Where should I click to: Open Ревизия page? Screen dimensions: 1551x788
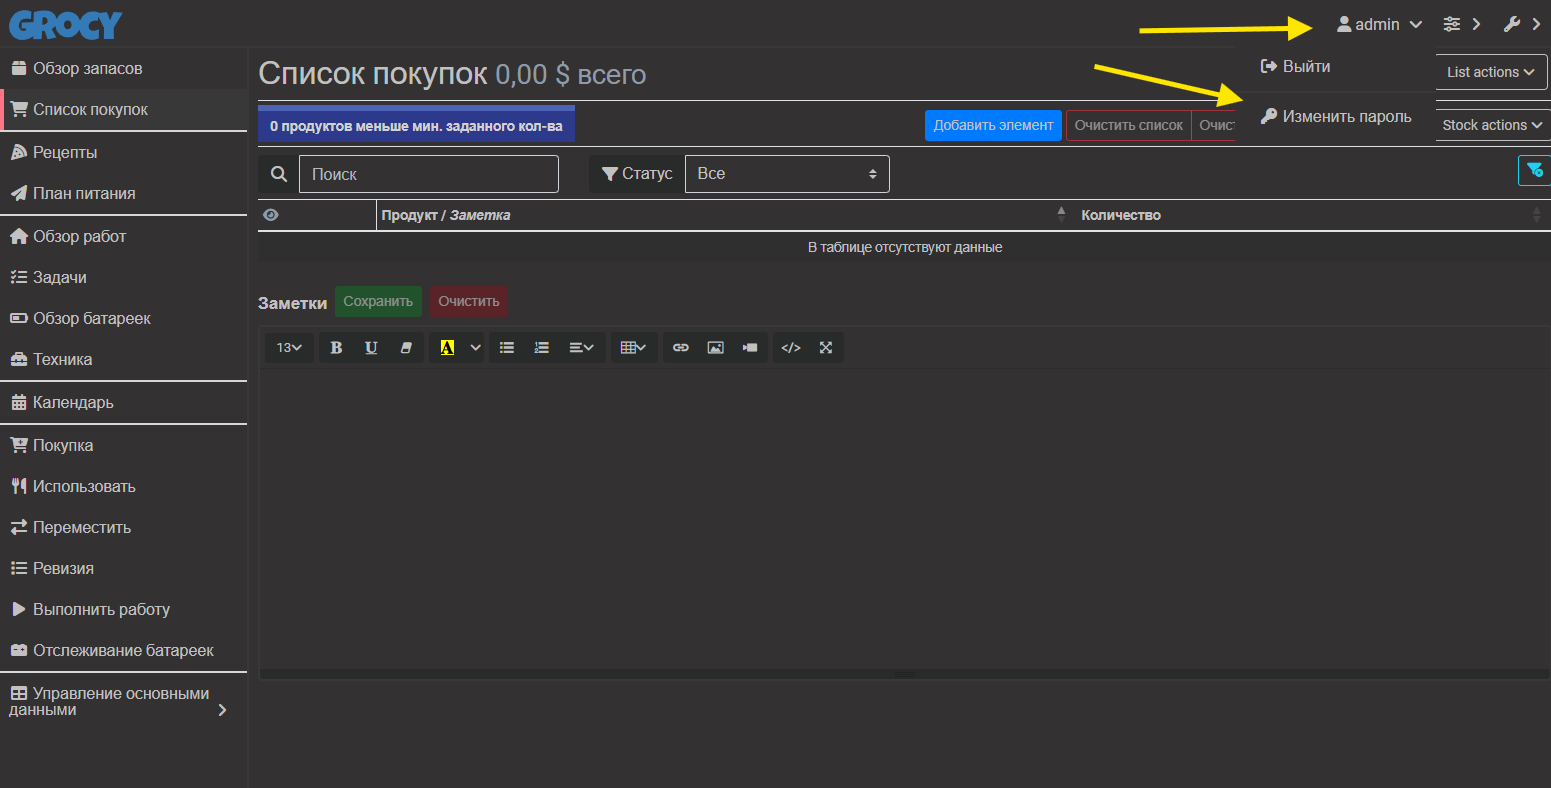123,568
